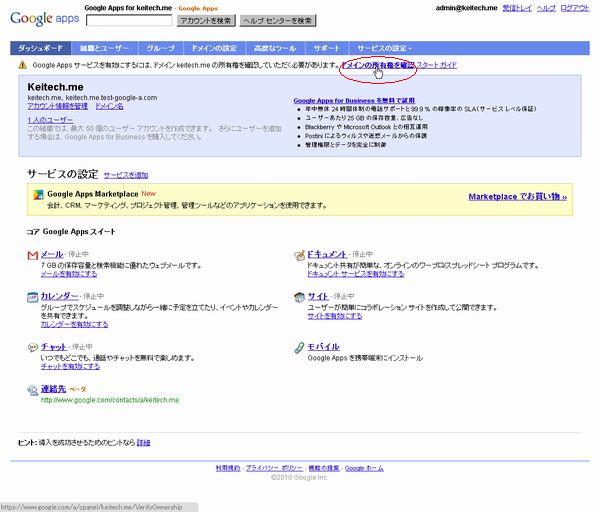Open the 1 人のユーザー link
This screenshot has height=512, width=600.
click(50, 120)
